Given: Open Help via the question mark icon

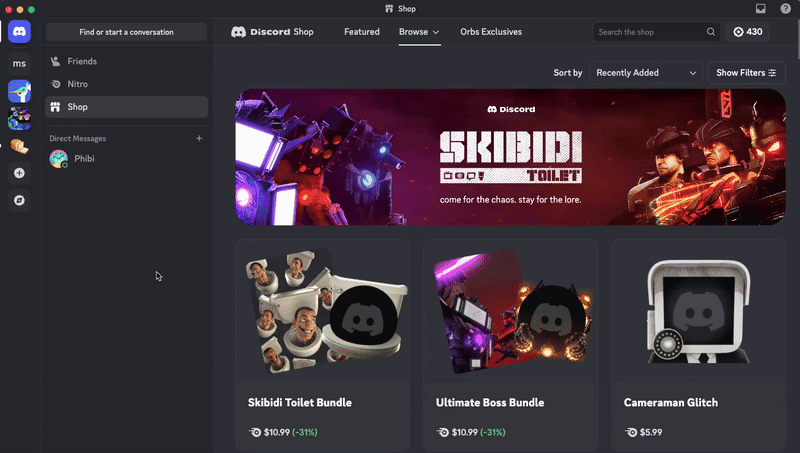Looking at the screenshot, I should click(x=785, y=8).
